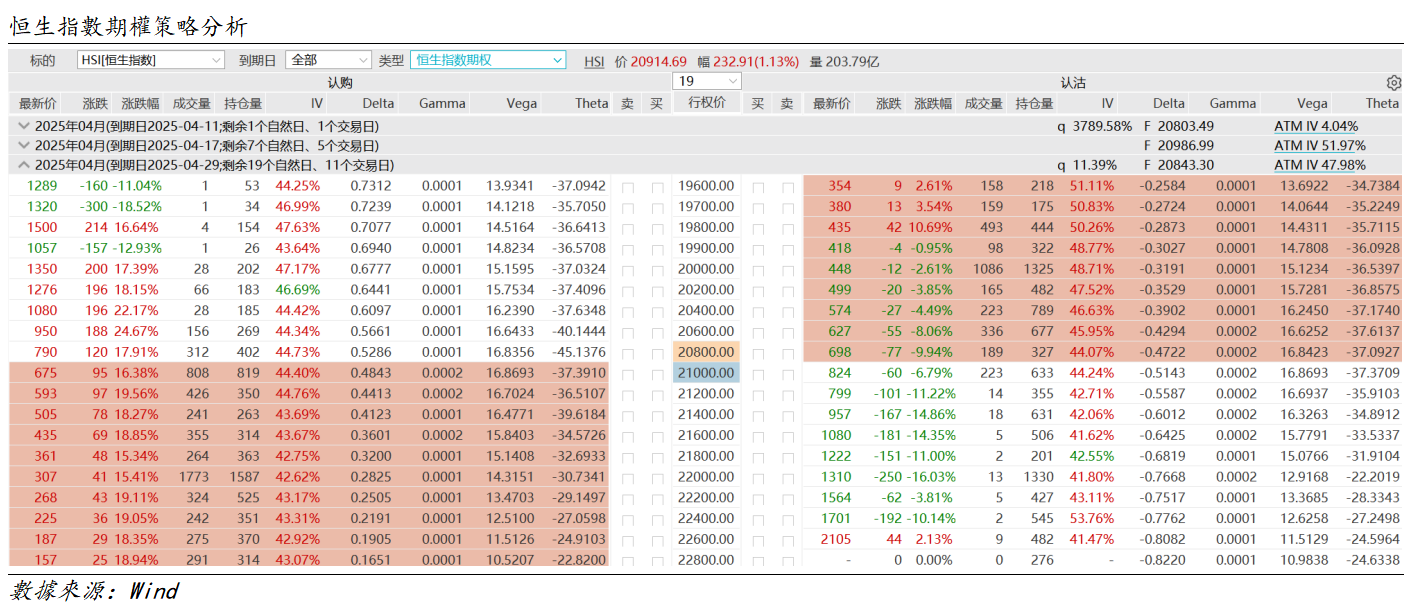Click the ATM IV 47.98% link

coord(1320,165)
